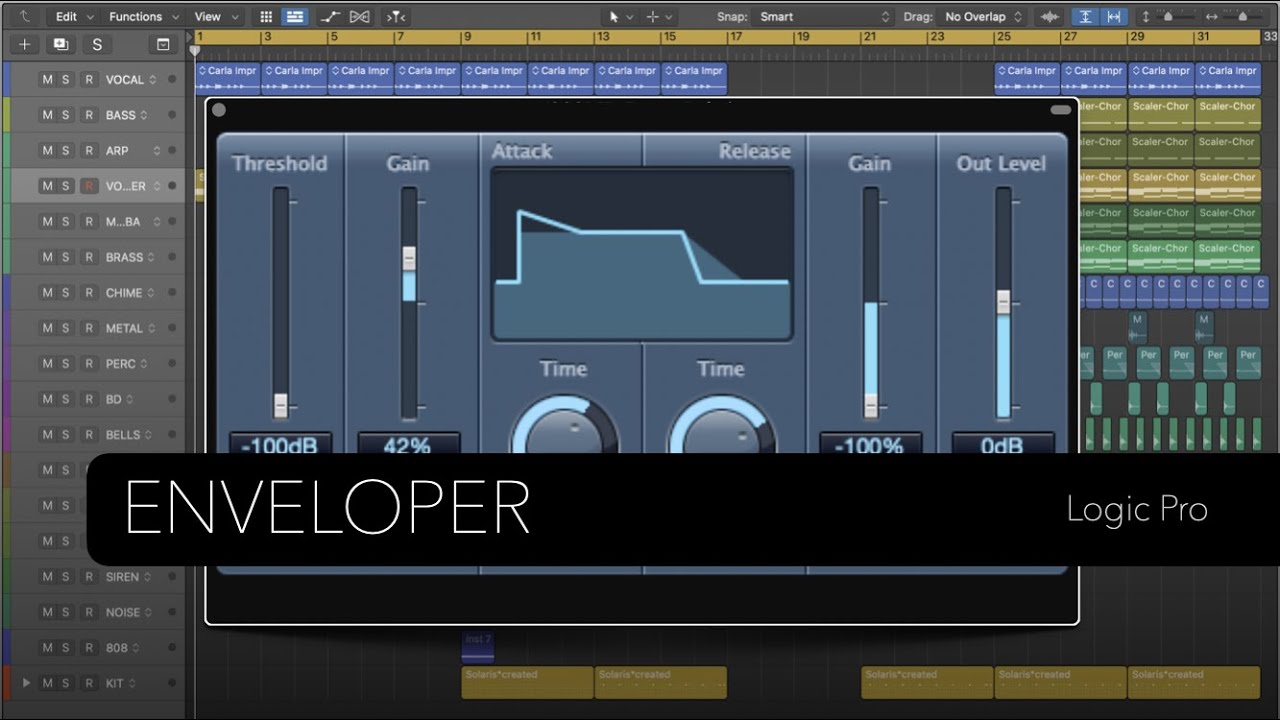Open the CHIME track name arrows
This screenshot has height=720, width=1280.
pos(152,293)
